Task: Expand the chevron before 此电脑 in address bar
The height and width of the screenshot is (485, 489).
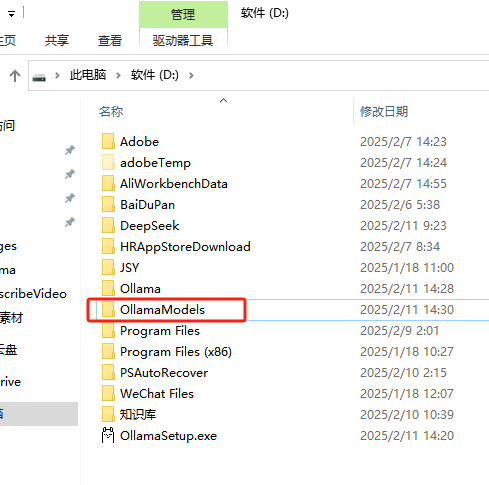Action: [x=57, y=76]
